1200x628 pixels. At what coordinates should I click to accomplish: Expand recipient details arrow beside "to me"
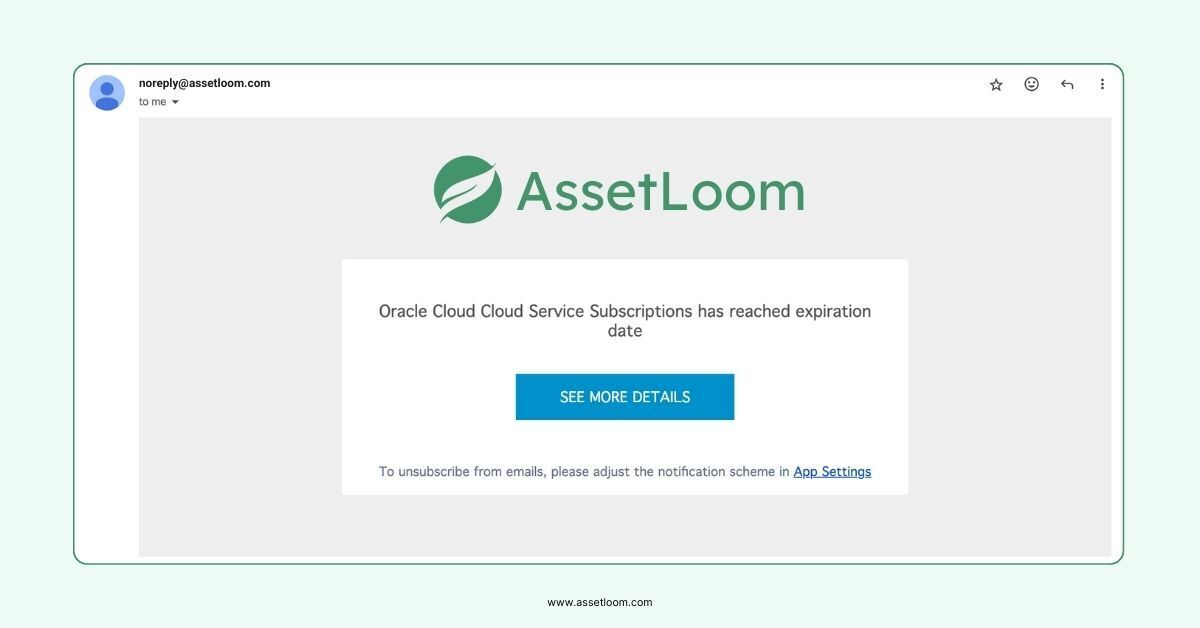tap(175, 102)
